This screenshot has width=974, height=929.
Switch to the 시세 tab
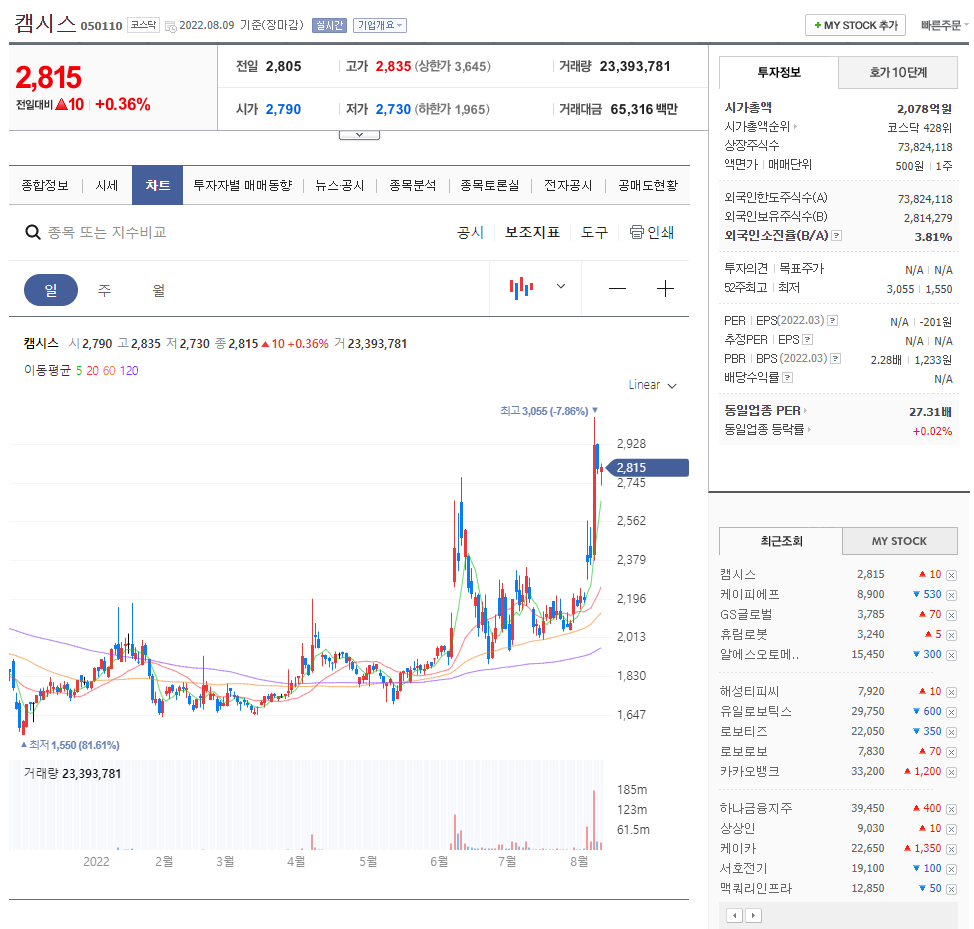click(107, 186)
